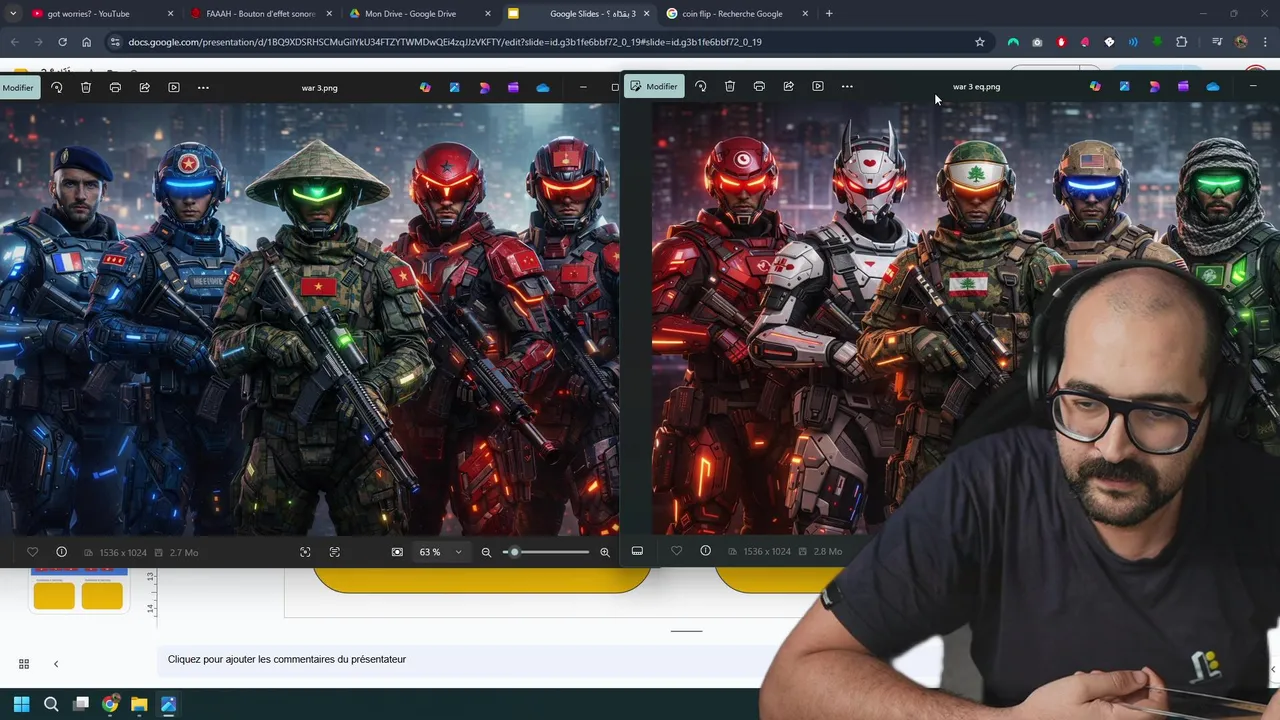Image resolution: width=1280 pixels, height=720 pixels.
Task: Select the slide thumbnail with yellow boxes
Action: [78, 590]
